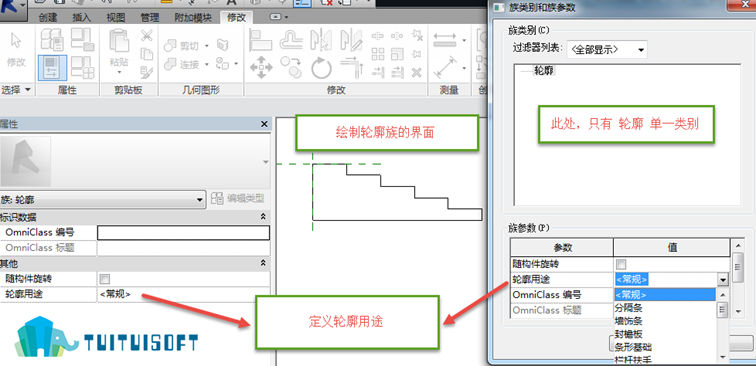Select the Align tool icon
The height and width of the screenshot is (366, 756).
pyautogui.click(x=261, y=41)
